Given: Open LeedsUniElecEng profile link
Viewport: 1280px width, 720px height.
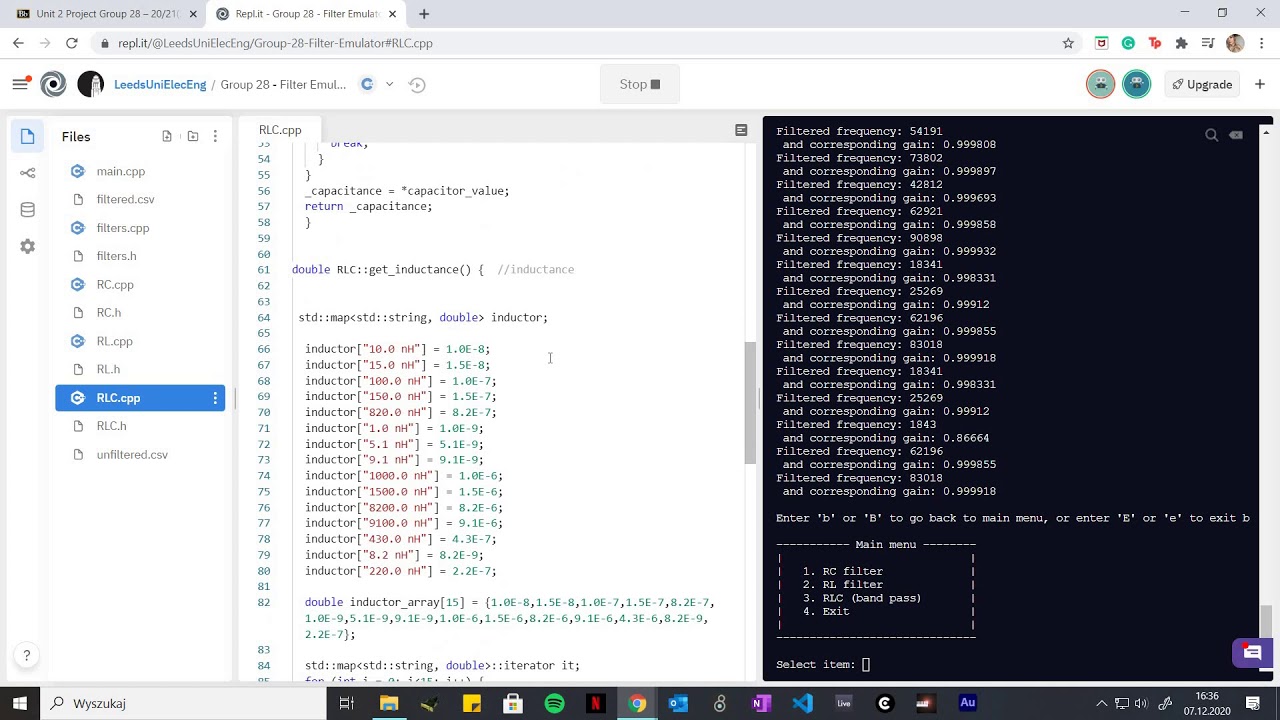Looking at the screenshot, I should click(x=160, y=84).
